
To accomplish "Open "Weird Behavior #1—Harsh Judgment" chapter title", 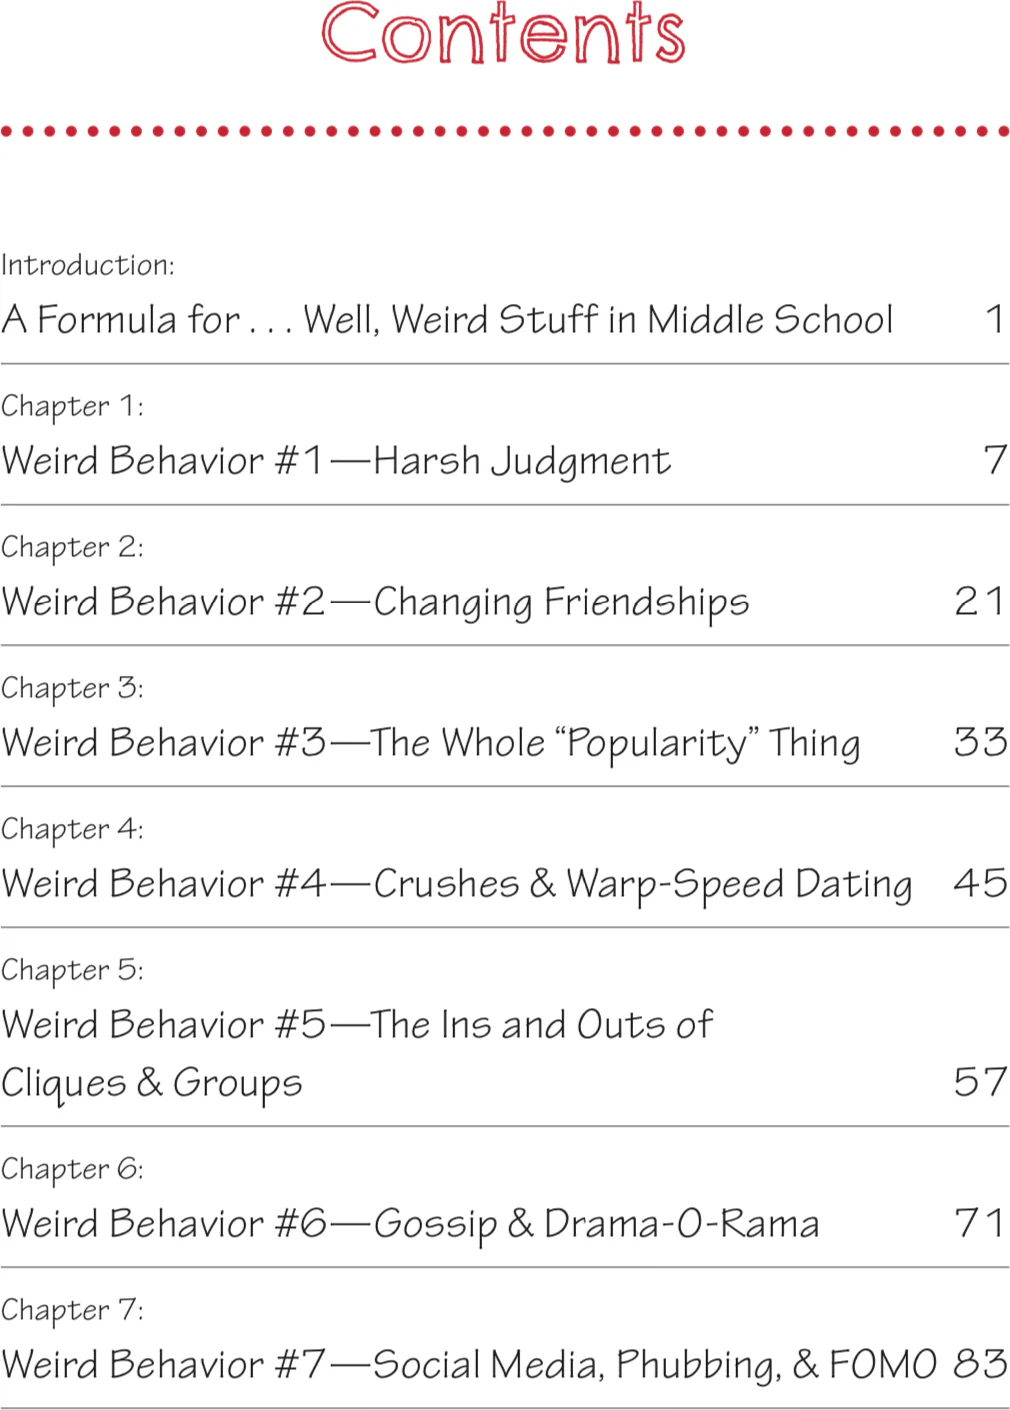I will (x=336, y=461).
